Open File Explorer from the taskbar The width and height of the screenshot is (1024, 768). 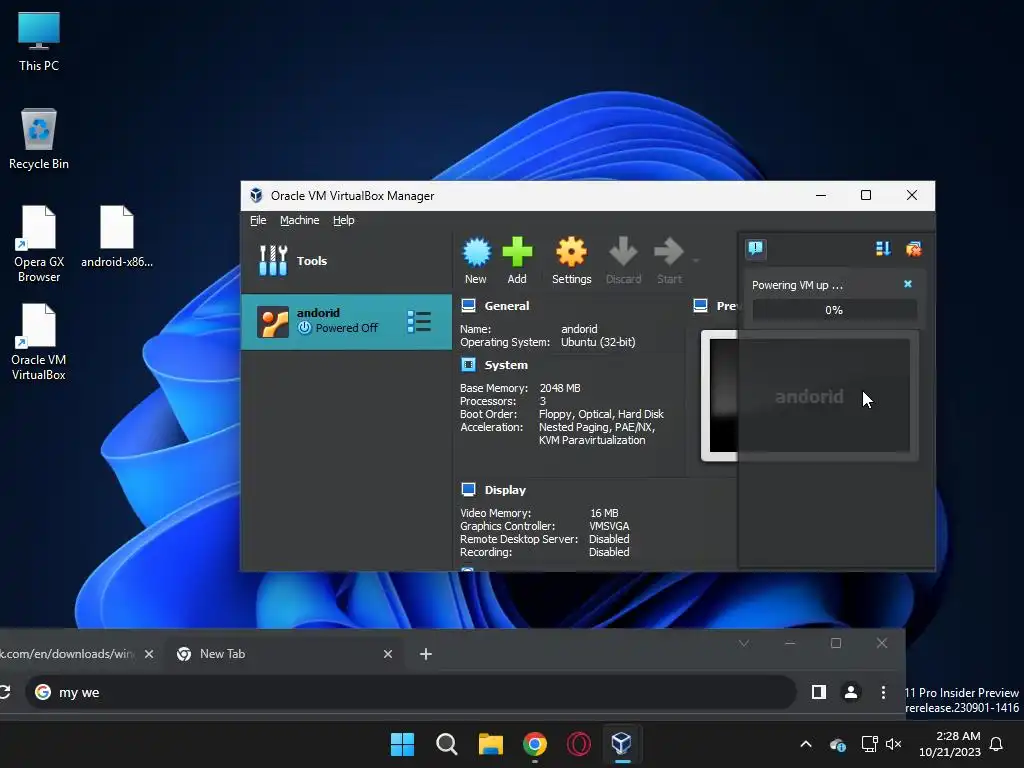tap(490, 744)
